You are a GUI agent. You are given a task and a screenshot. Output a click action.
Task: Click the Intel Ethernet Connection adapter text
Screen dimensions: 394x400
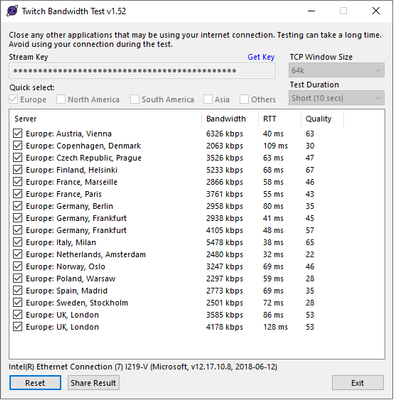(x=143, y=367)
